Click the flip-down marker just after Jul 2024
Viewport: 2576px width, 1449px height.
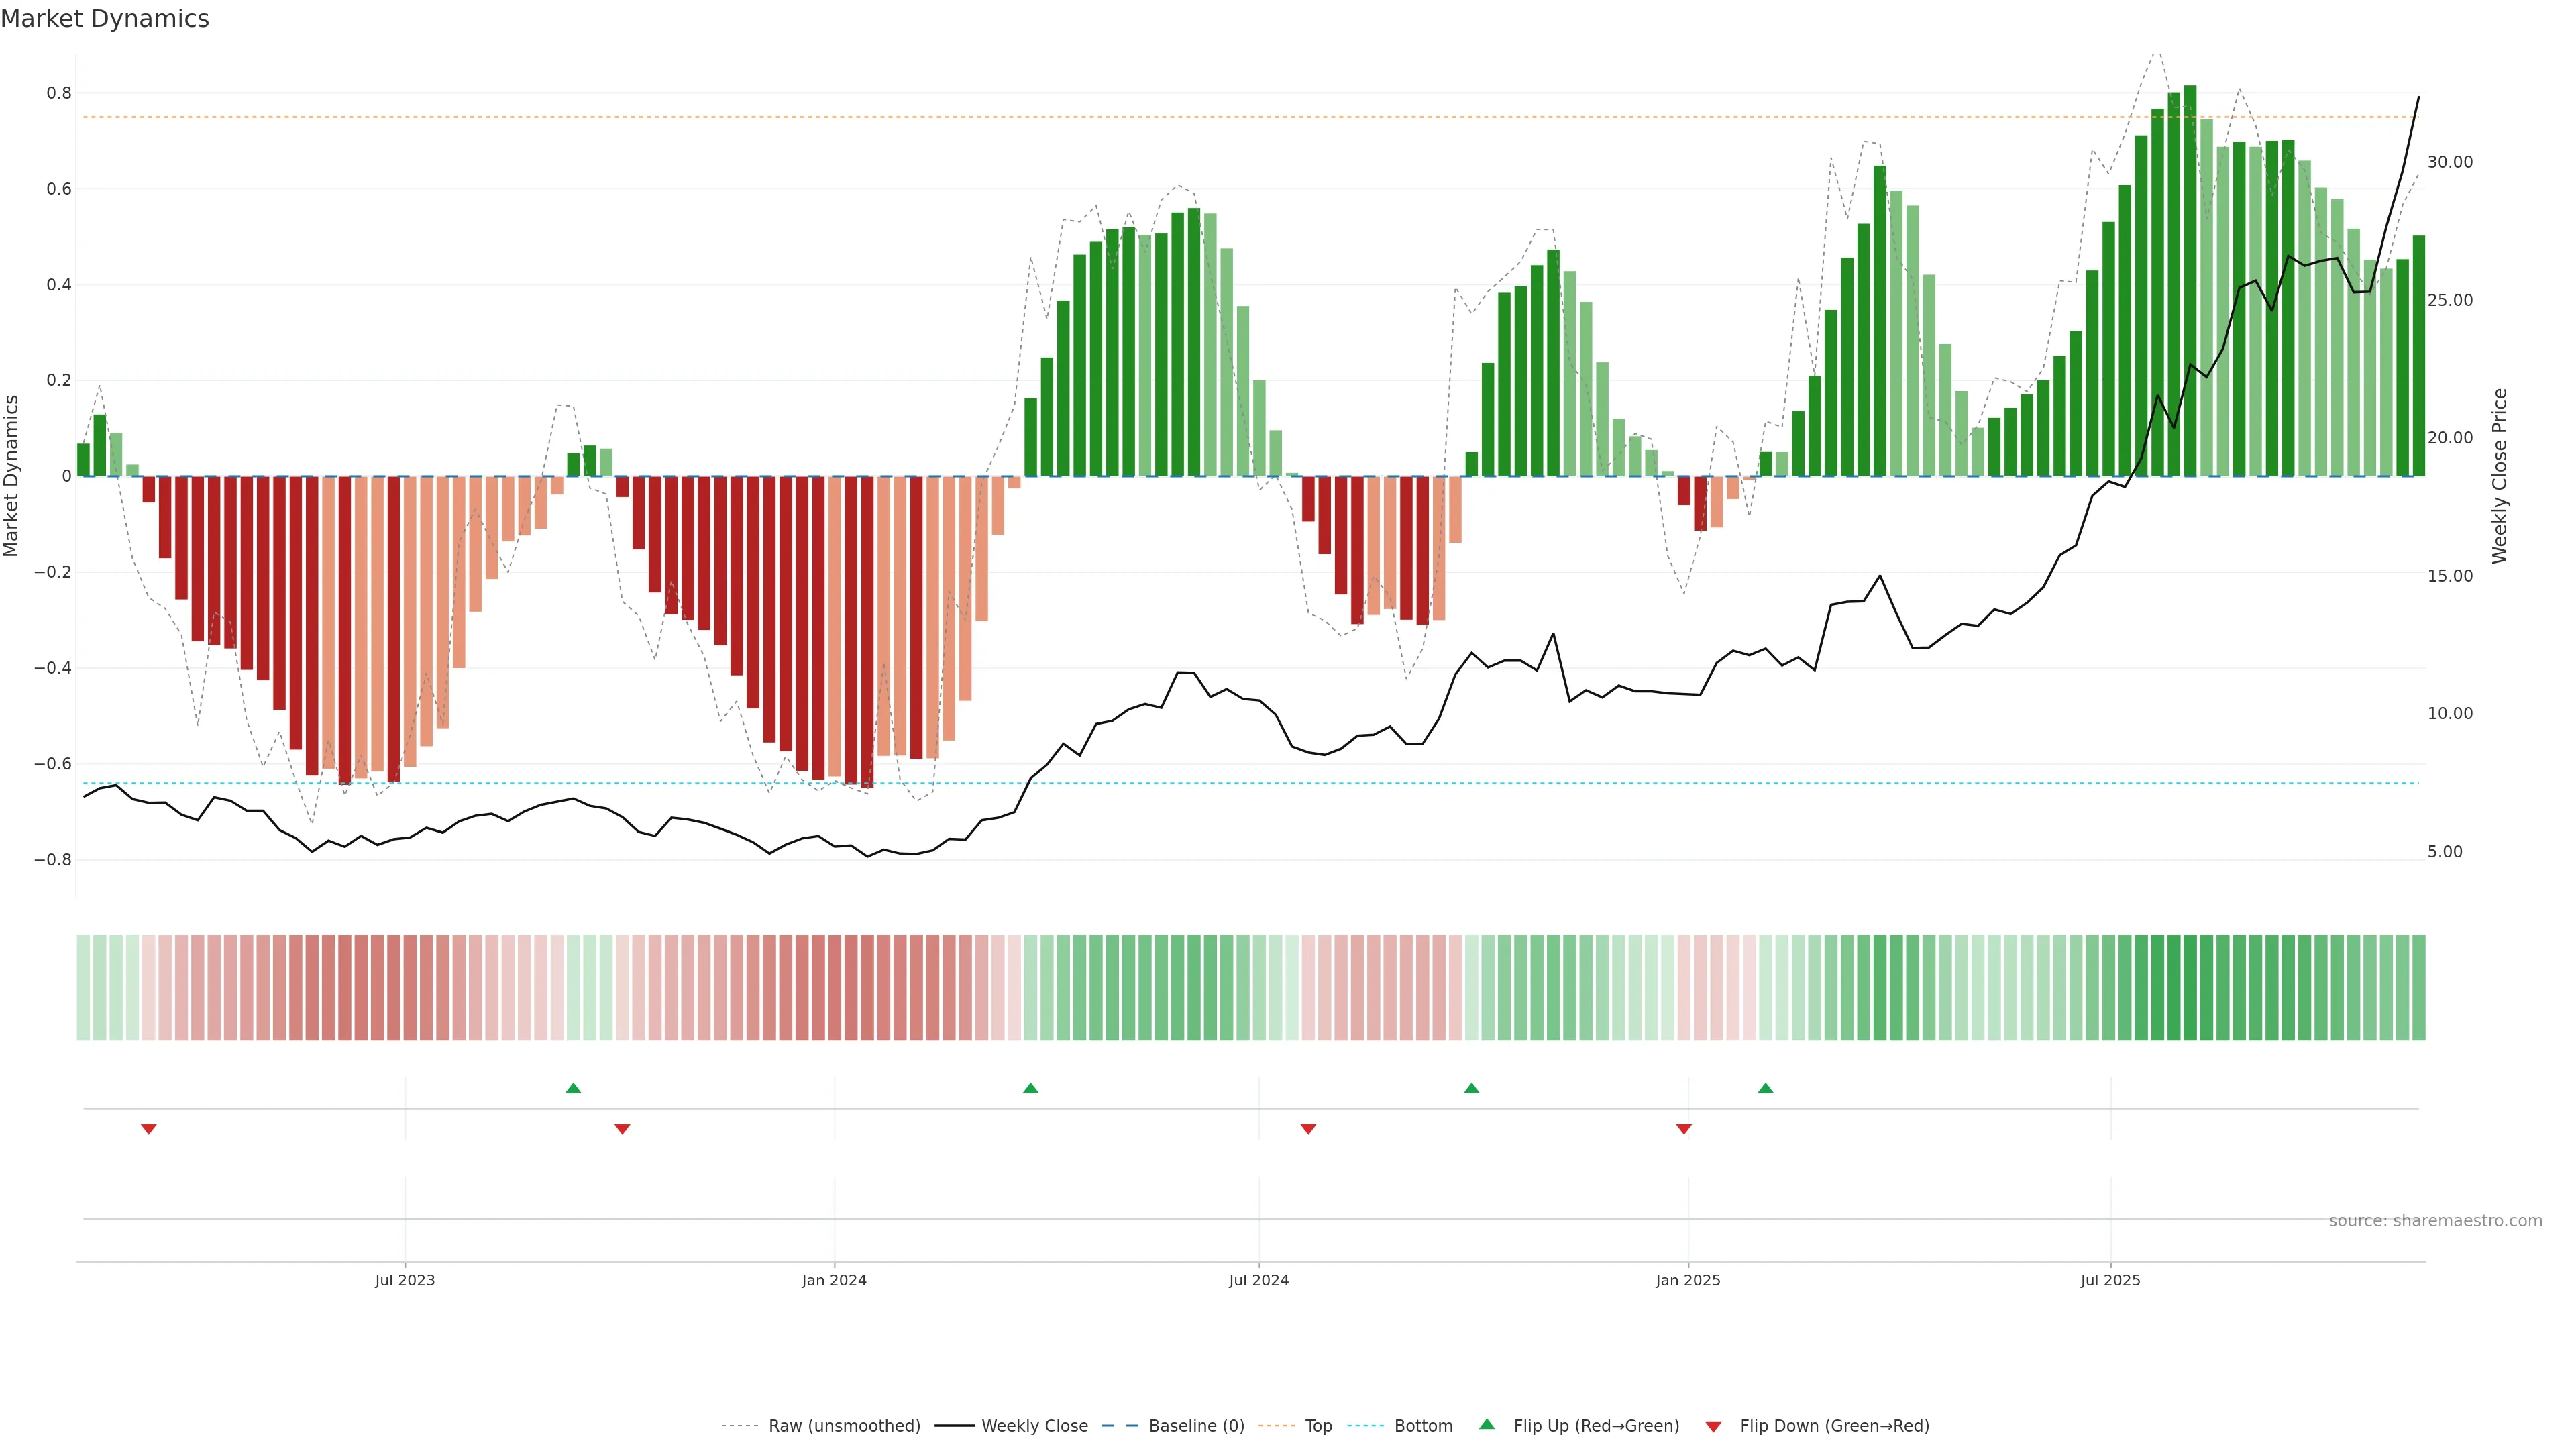[1308, 1129]
